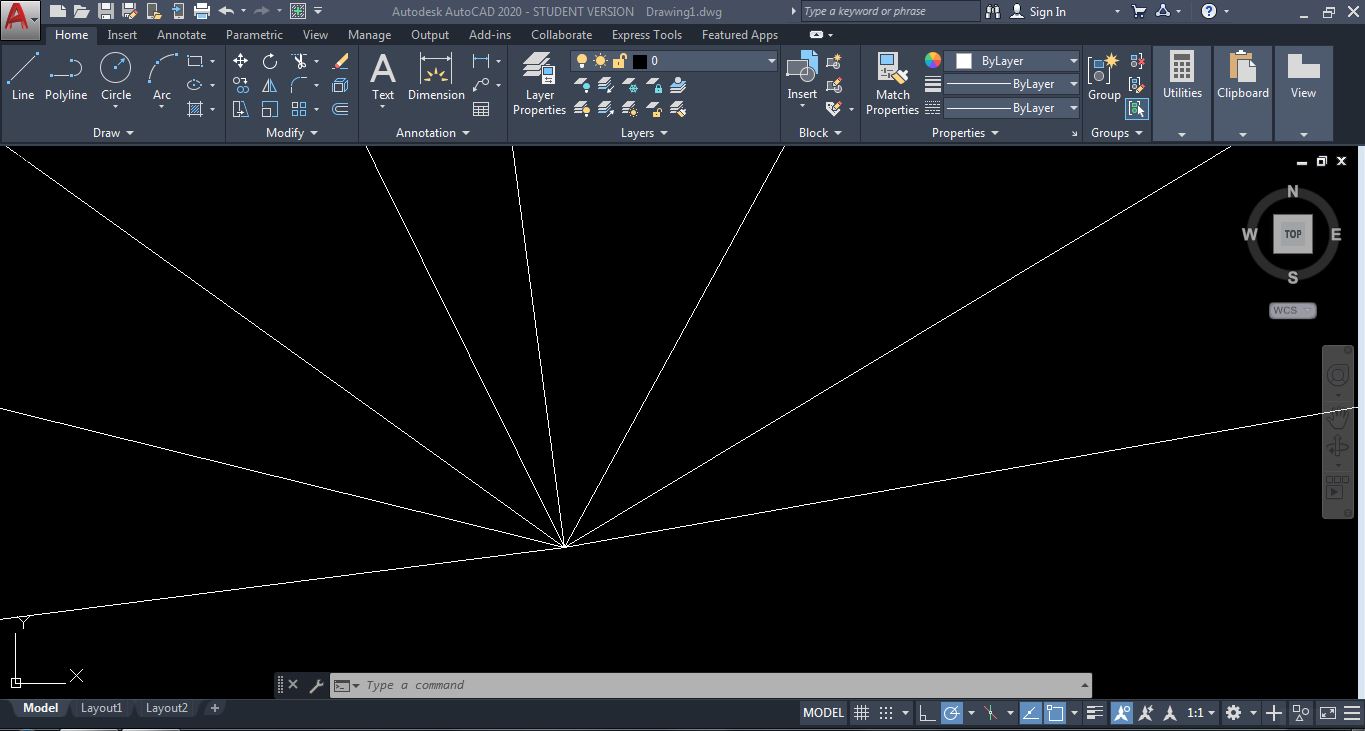This screenshot has width=1365, height=731.
Task: Switch to the Annotate ribbon tab
Action: [181, 34]
